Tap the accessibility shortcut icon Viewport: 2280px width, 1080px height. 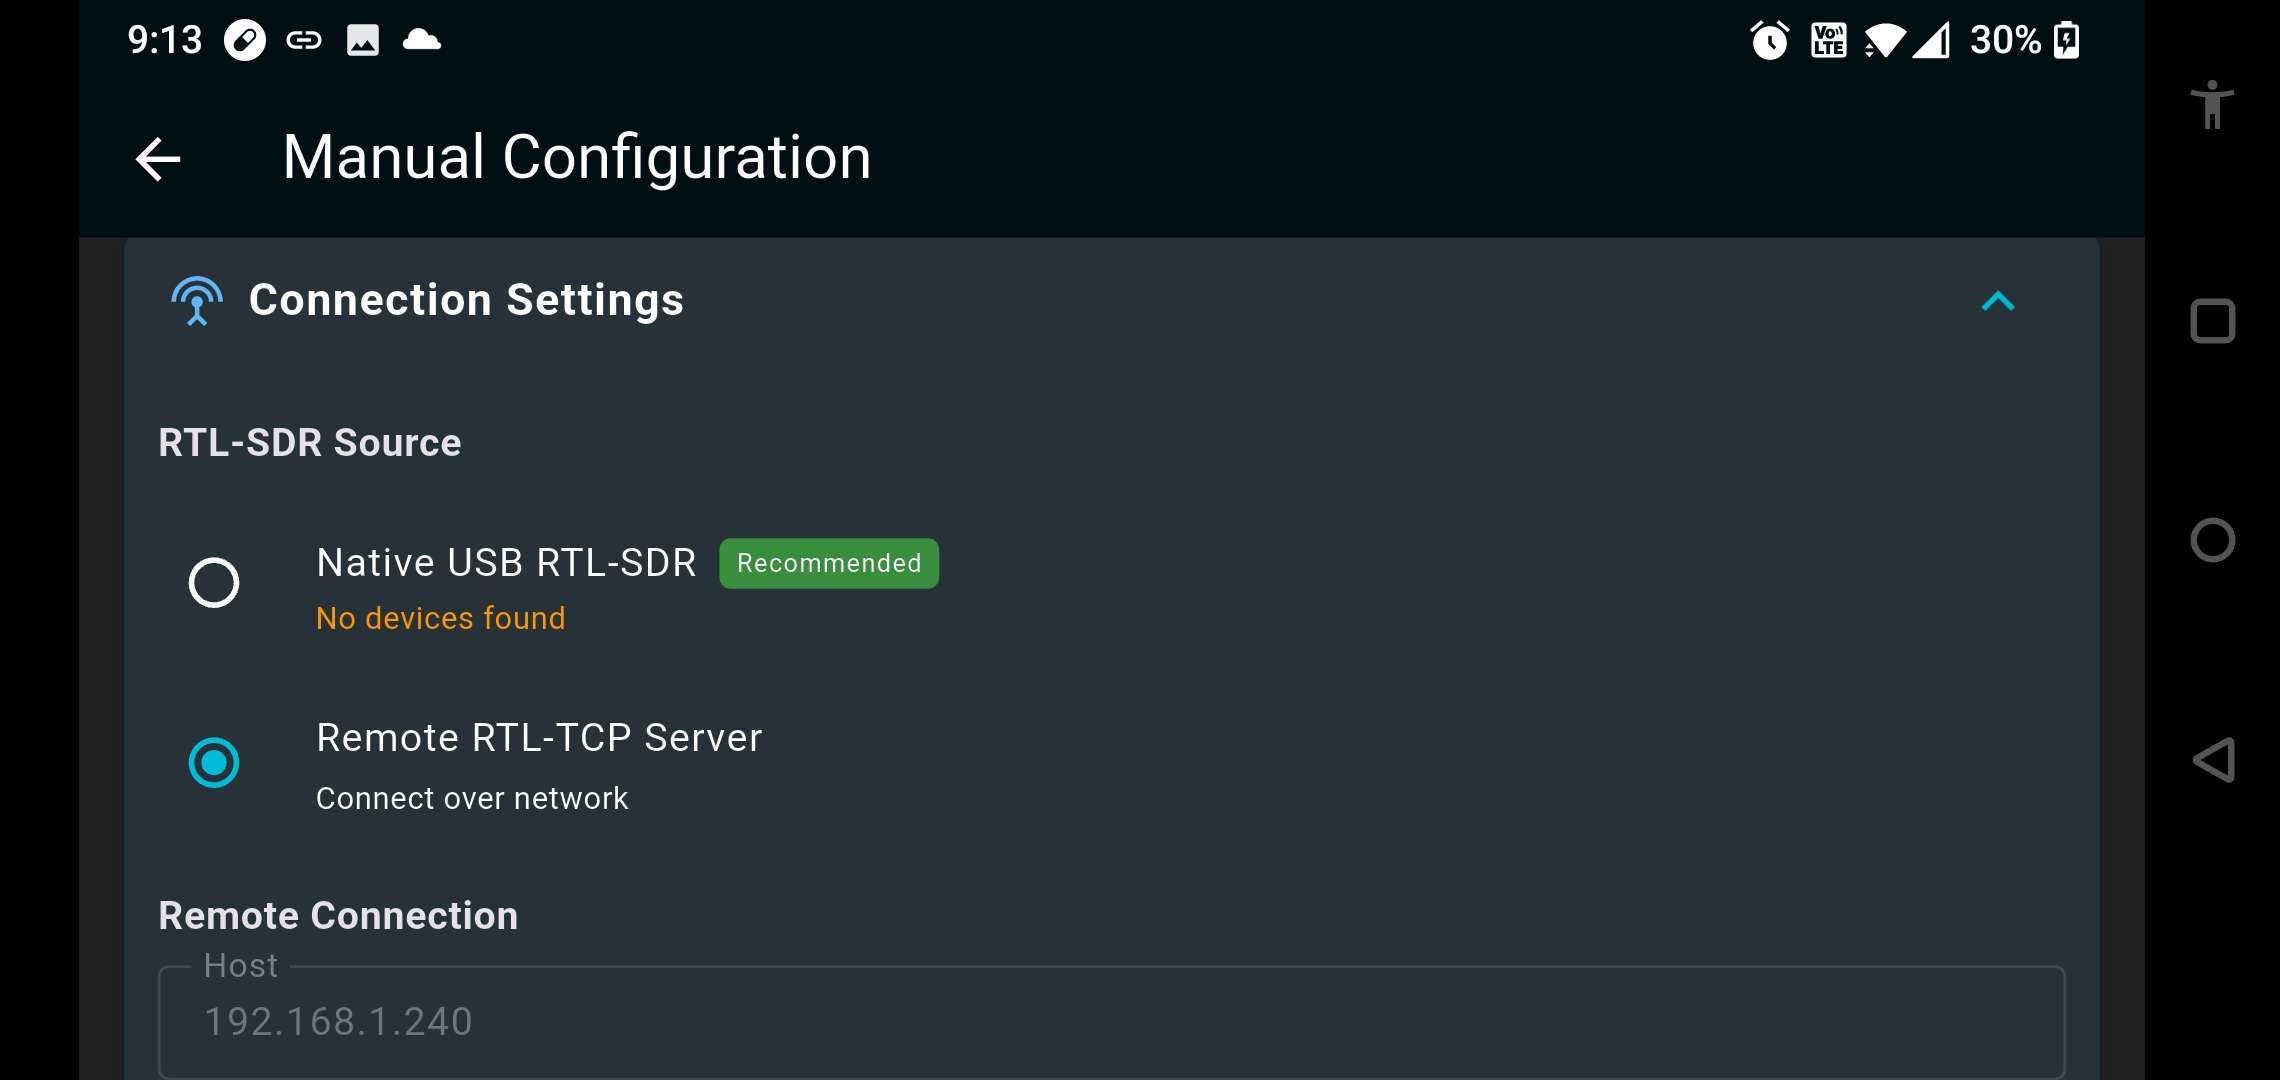click(x=2212, y=105)
